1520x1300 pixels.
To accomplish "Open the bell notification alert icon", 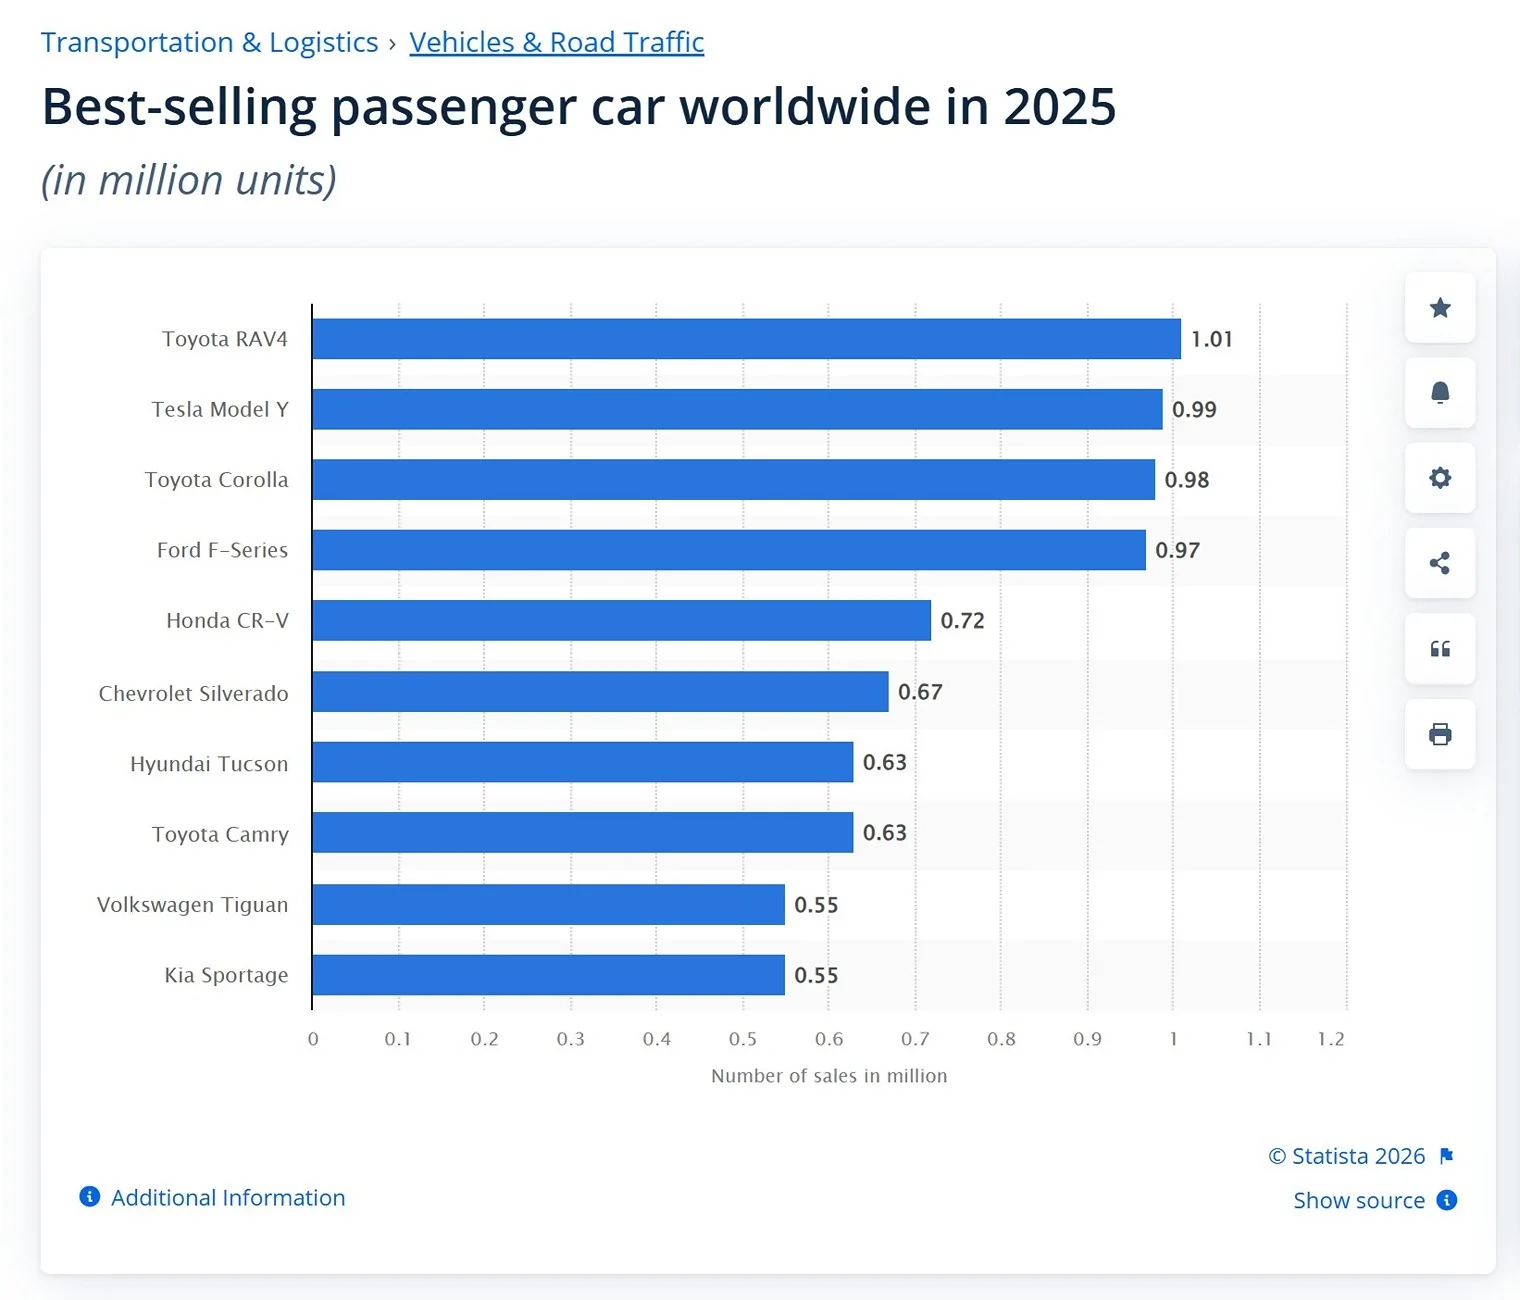I will [1440, 393].
